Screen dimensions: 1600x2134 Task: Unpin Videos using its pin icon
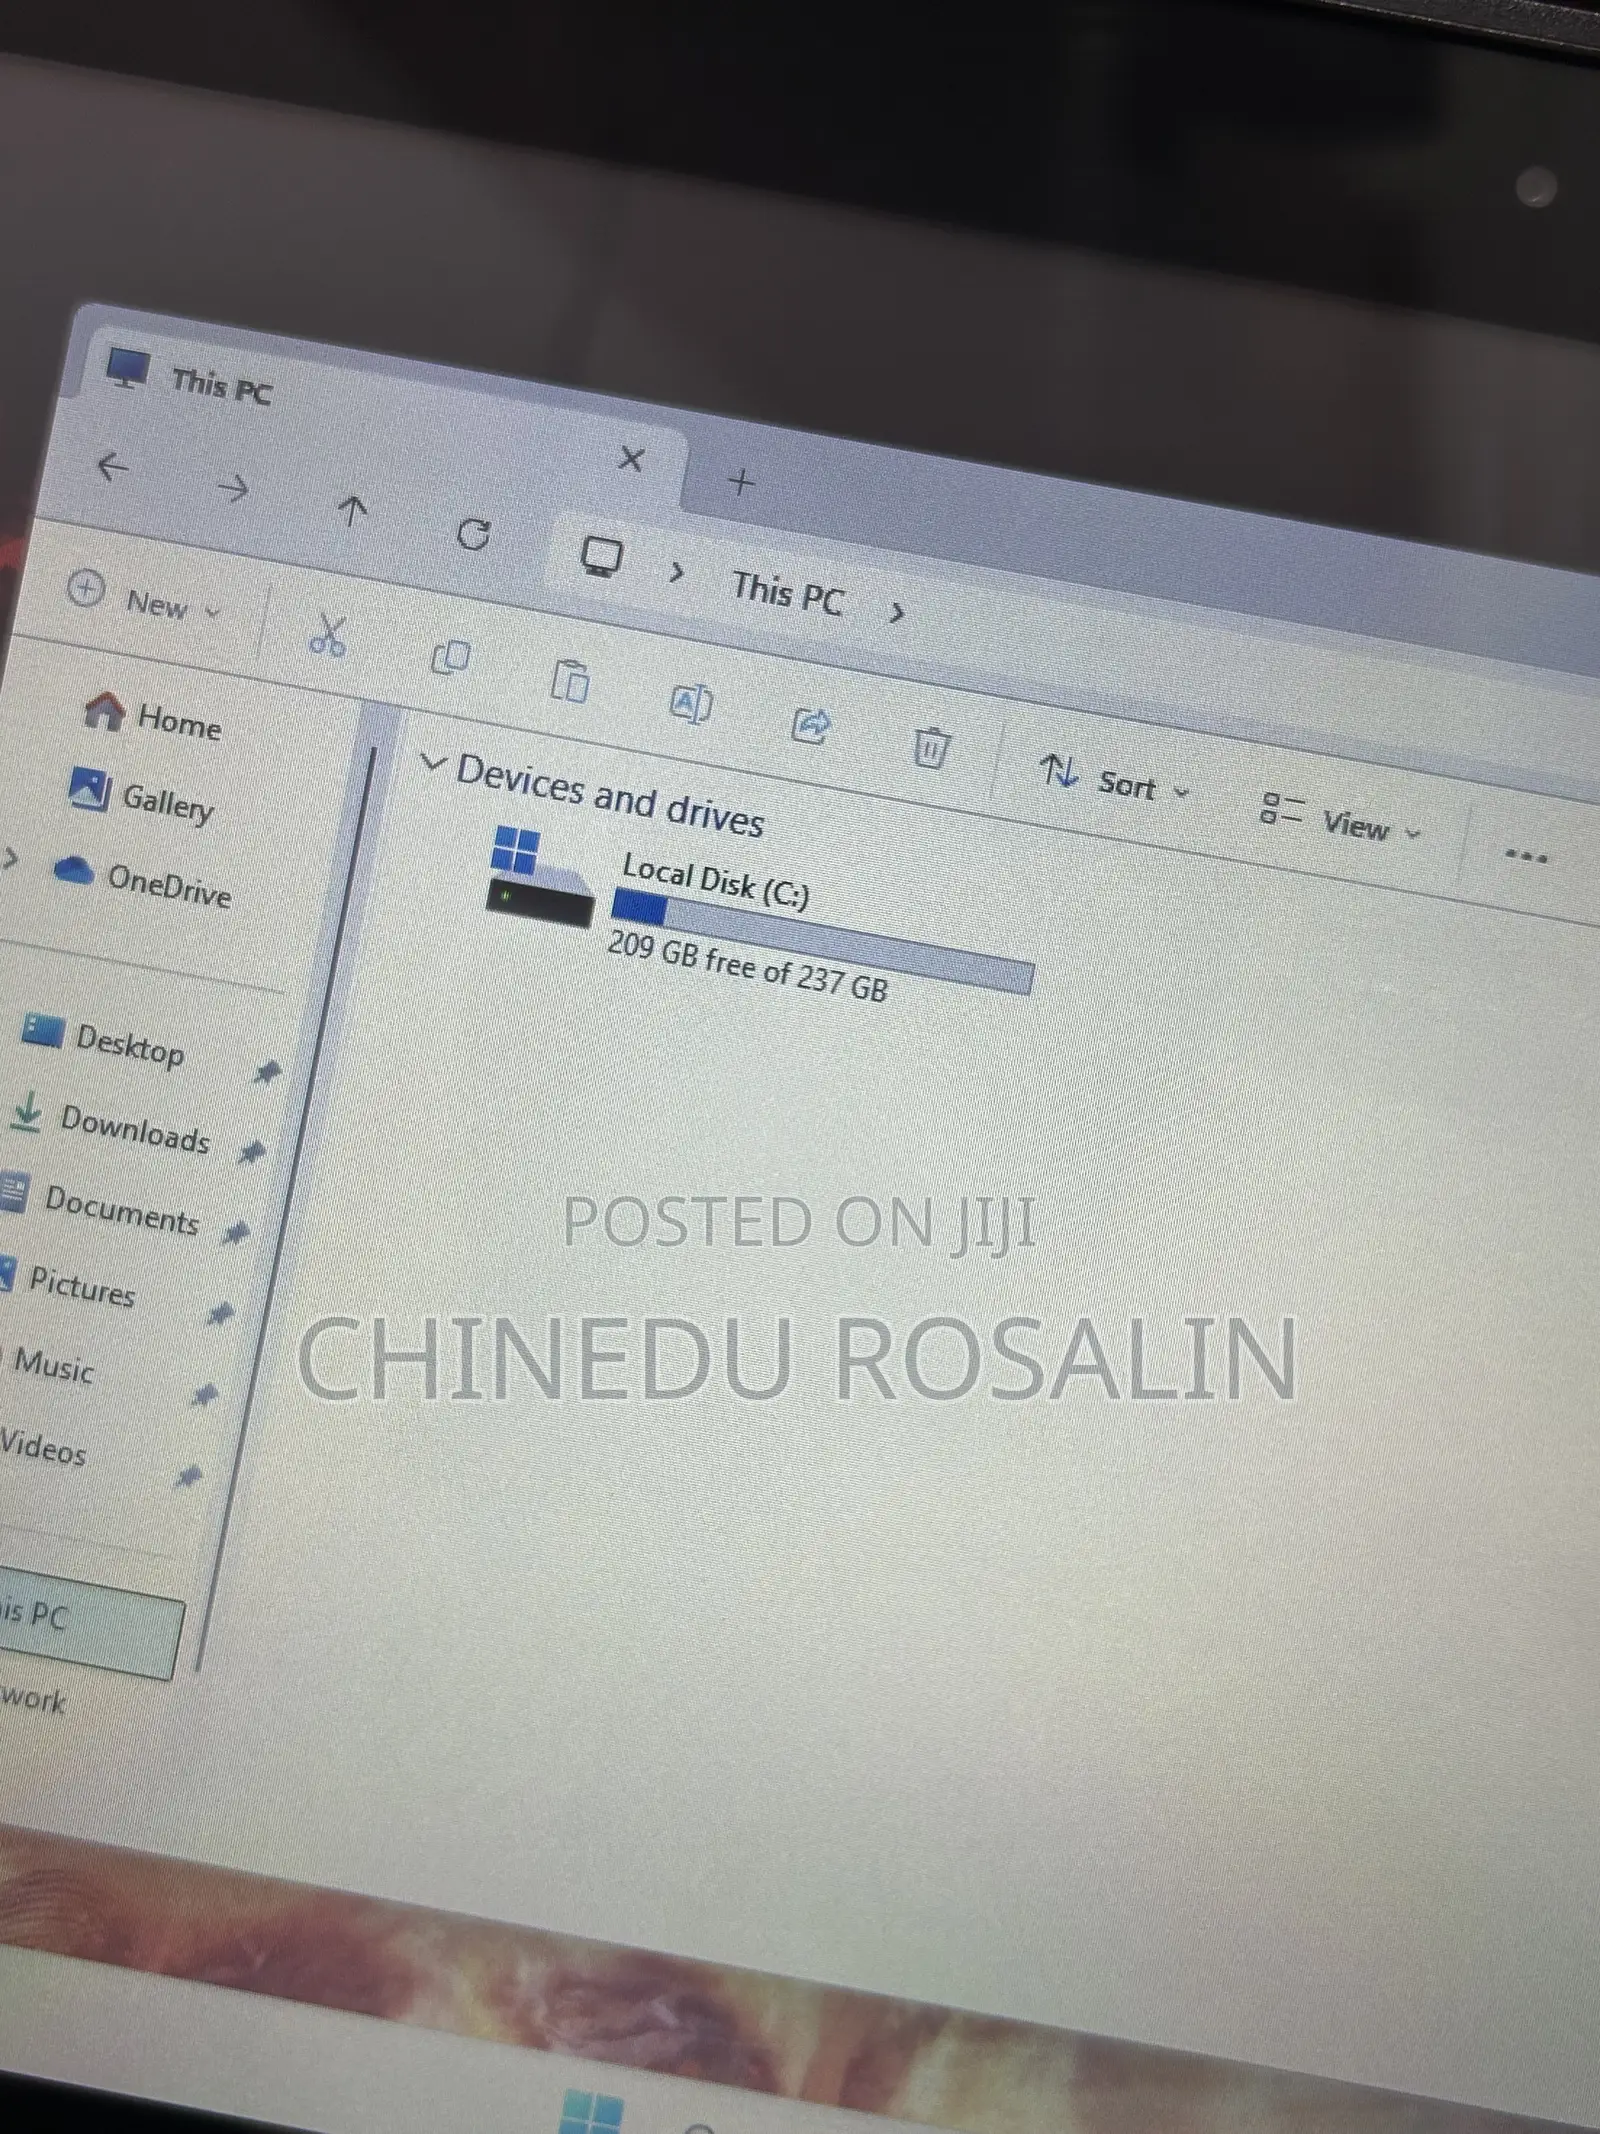click(x=187, y=1476)
